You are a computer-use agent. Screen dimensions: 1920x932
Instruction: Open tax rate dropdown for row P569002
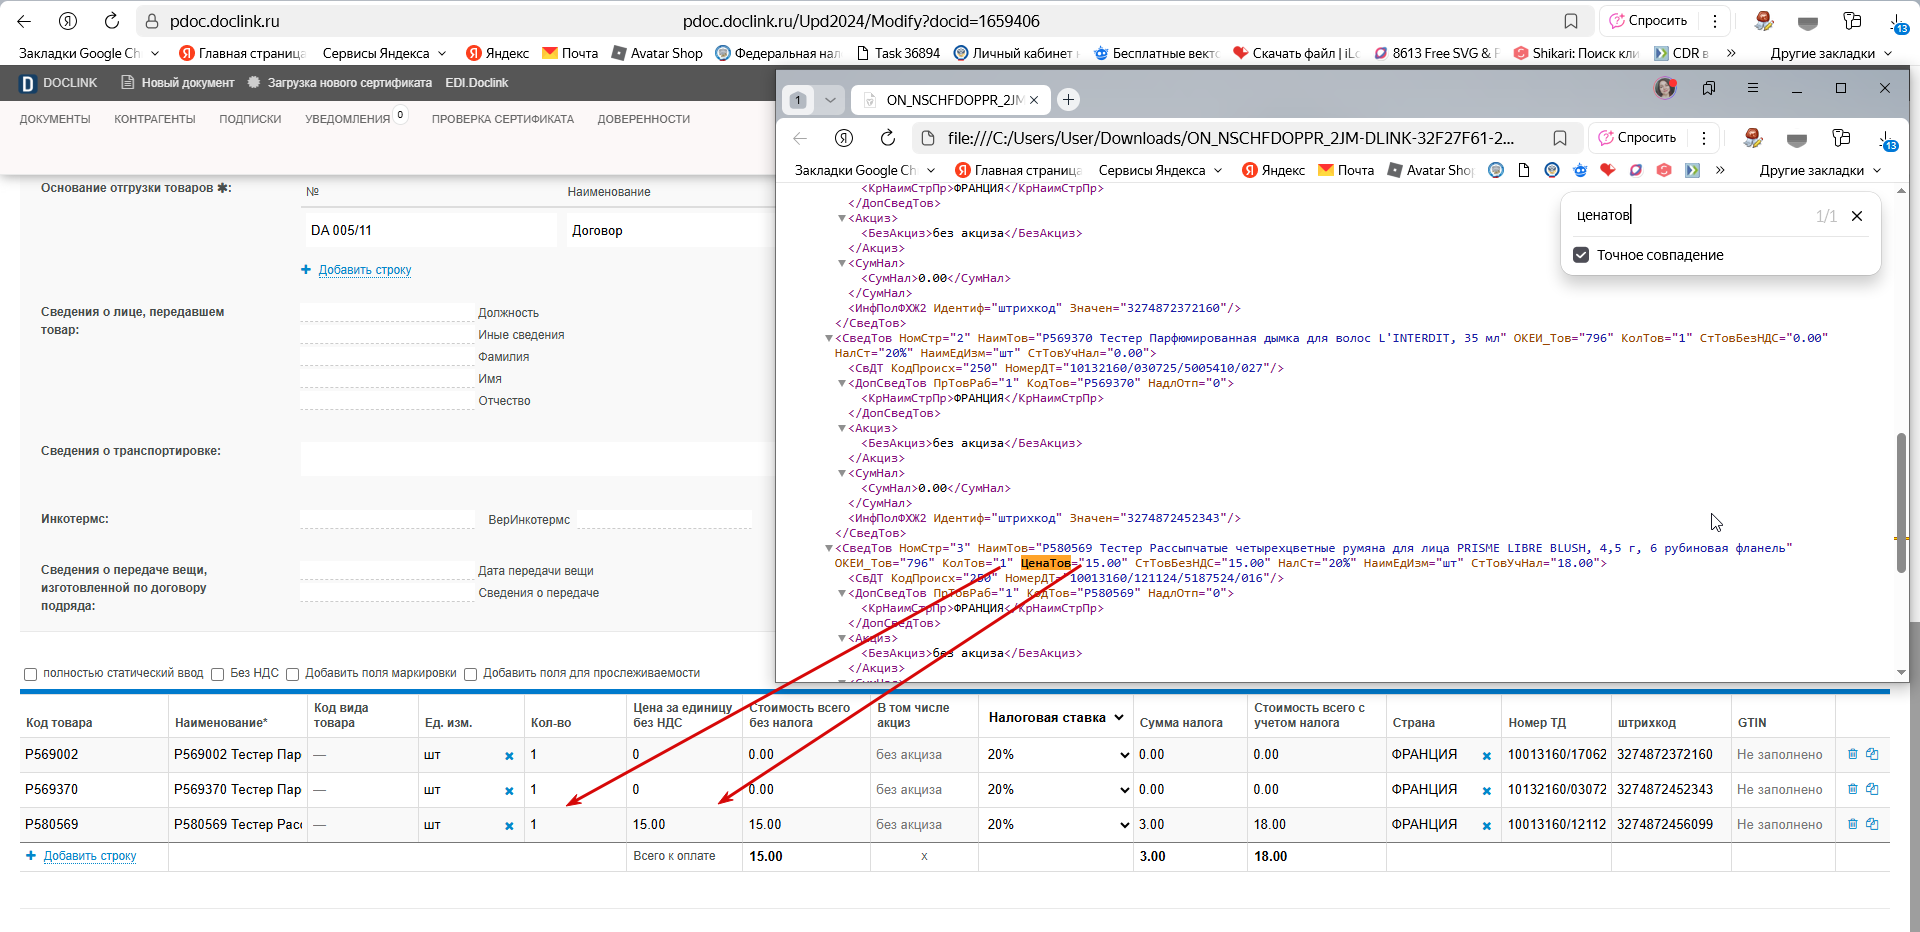[1058, 755]
